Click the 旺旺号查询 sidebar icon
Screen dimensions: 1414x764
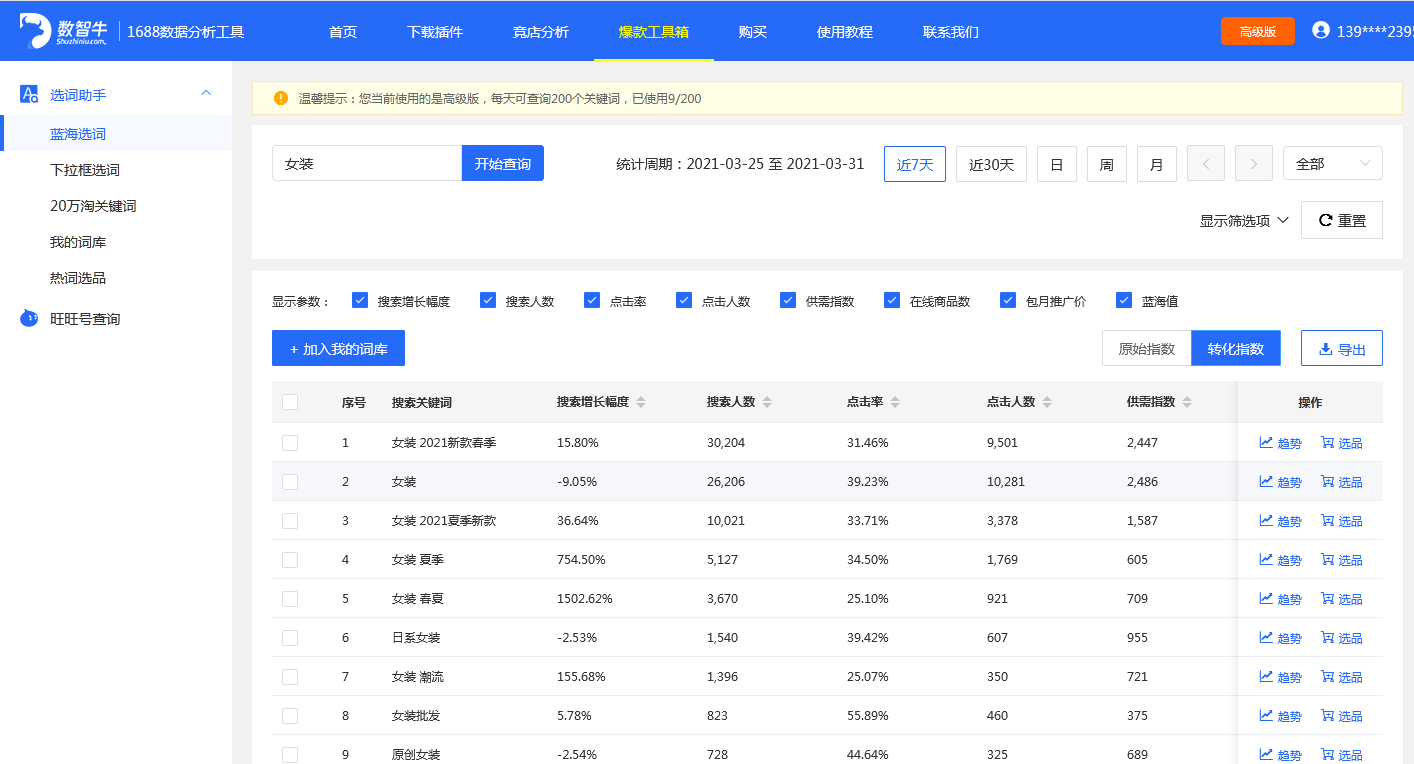point(29,319)
